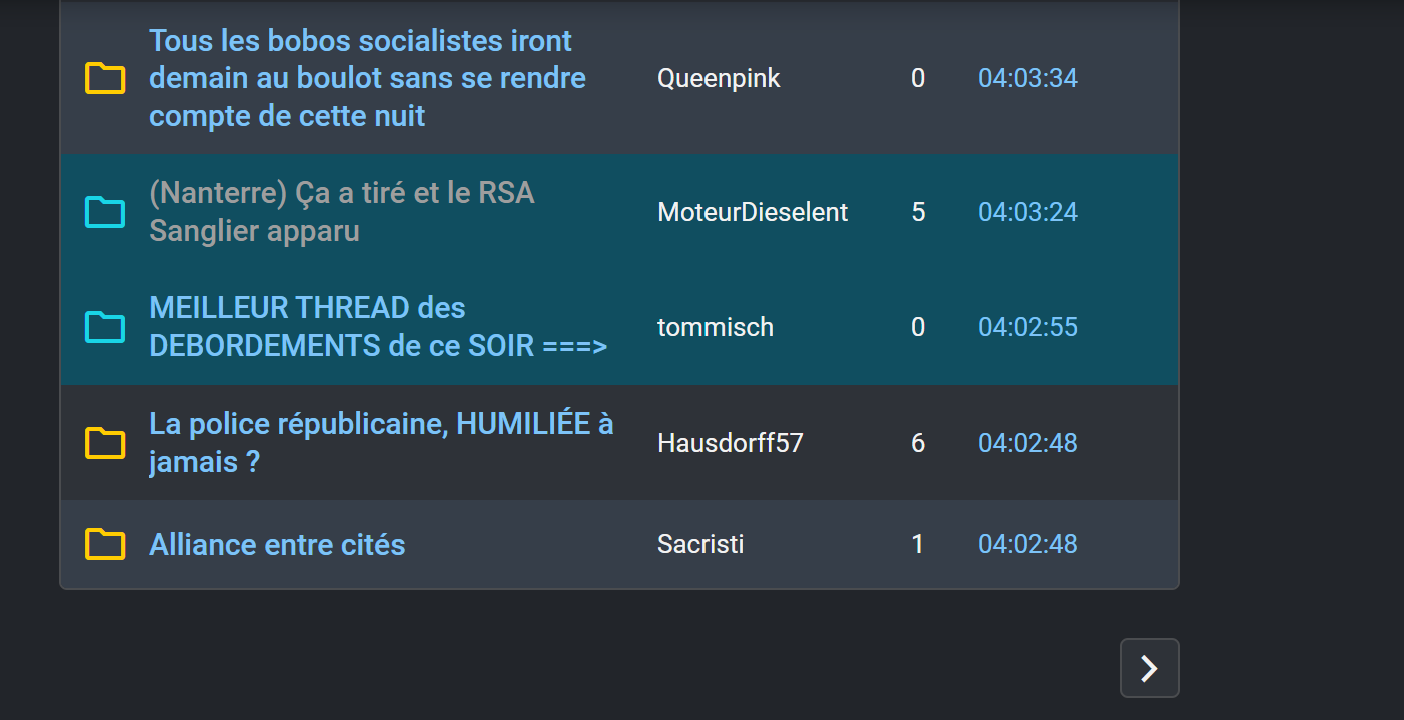
Task: Click yellow folder icon beside bobos socialistes topic
Action: point(105,78)
